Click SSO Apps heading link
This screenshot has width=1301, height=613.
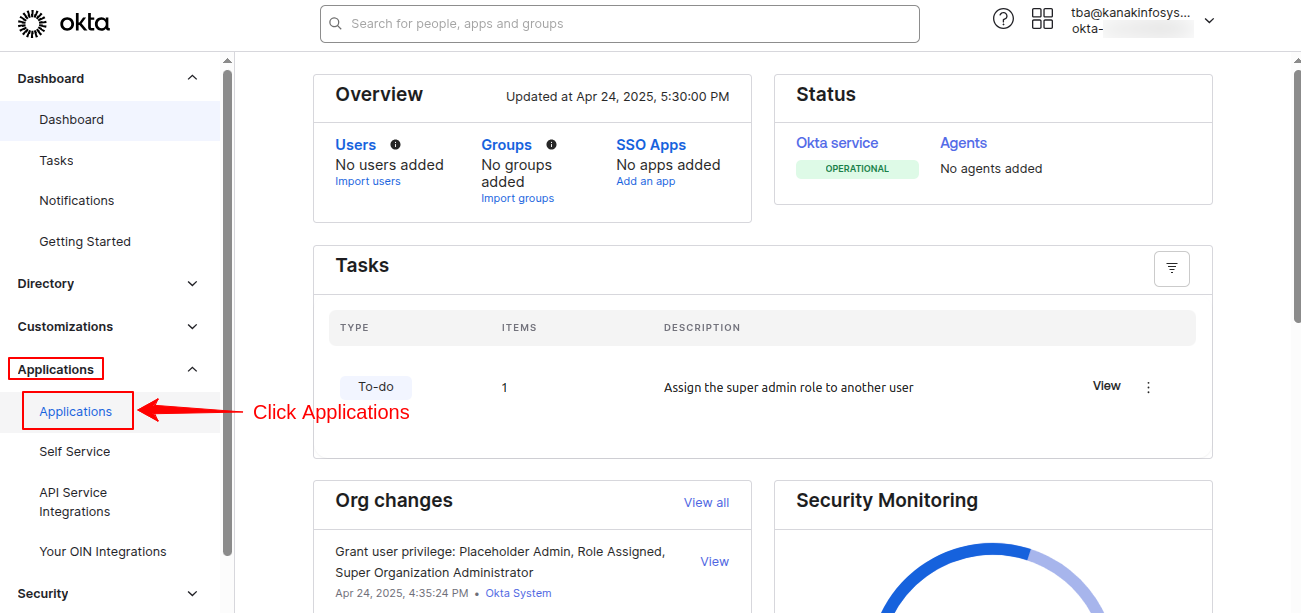[x=651, y=145]
